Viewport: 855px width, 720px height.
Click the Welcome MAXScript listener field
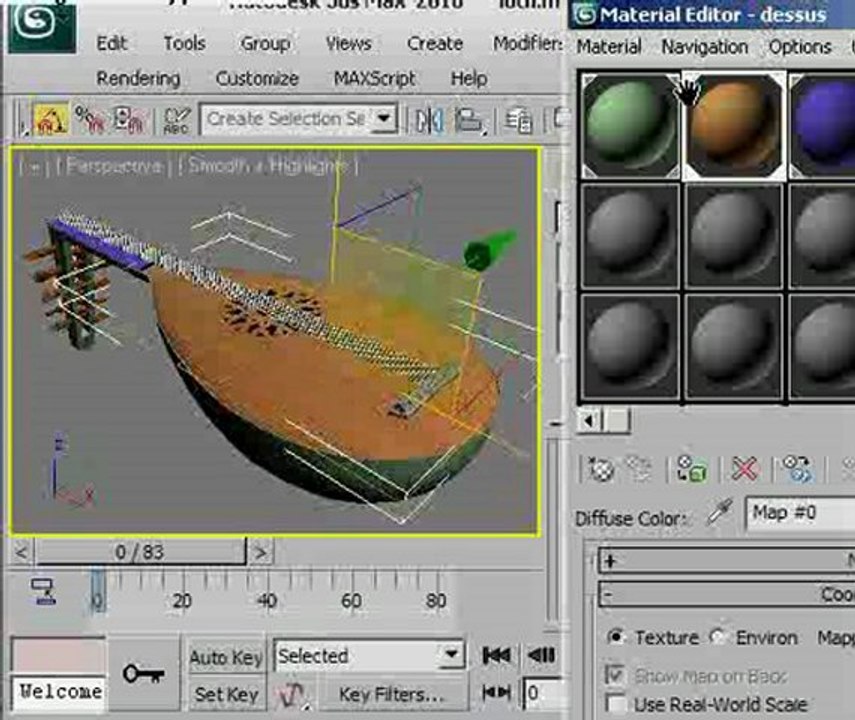pos(59,693)
